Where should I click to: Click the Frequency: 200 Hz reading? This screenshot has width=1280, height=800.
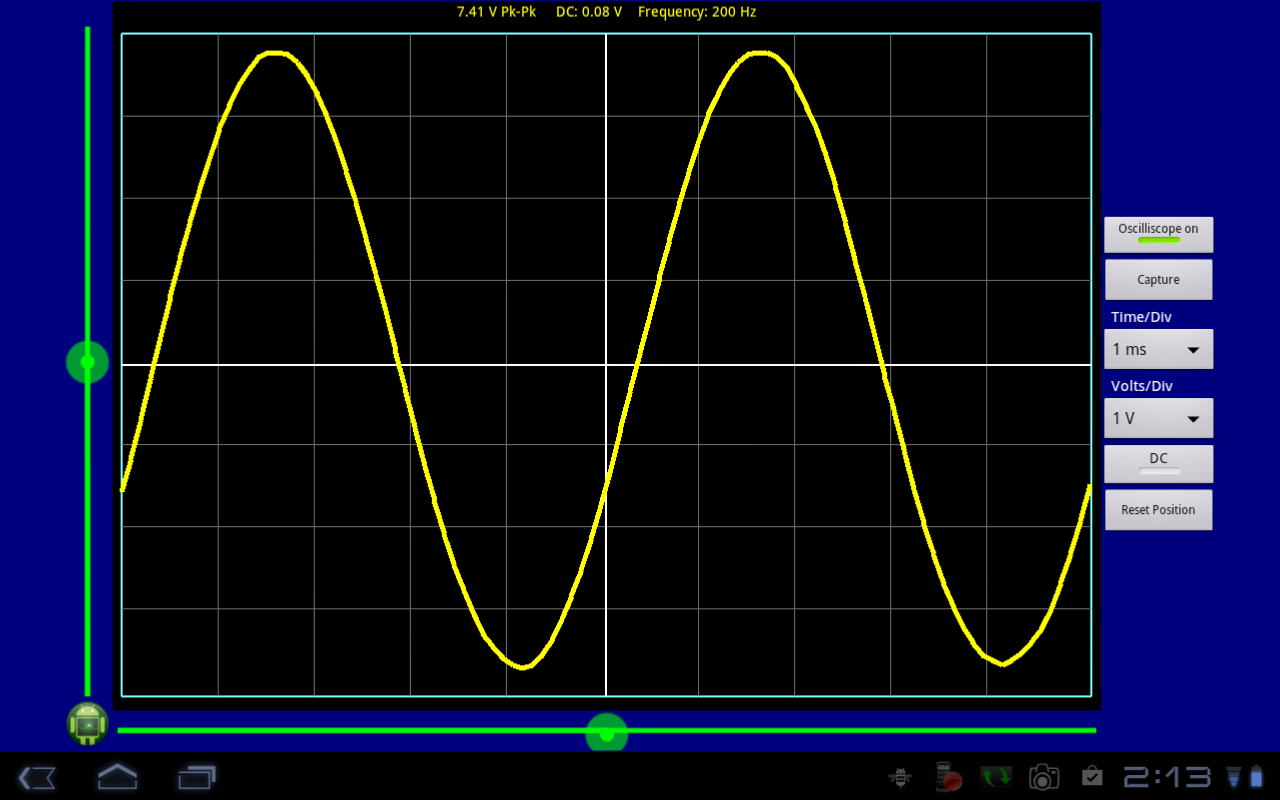point(697,12)
